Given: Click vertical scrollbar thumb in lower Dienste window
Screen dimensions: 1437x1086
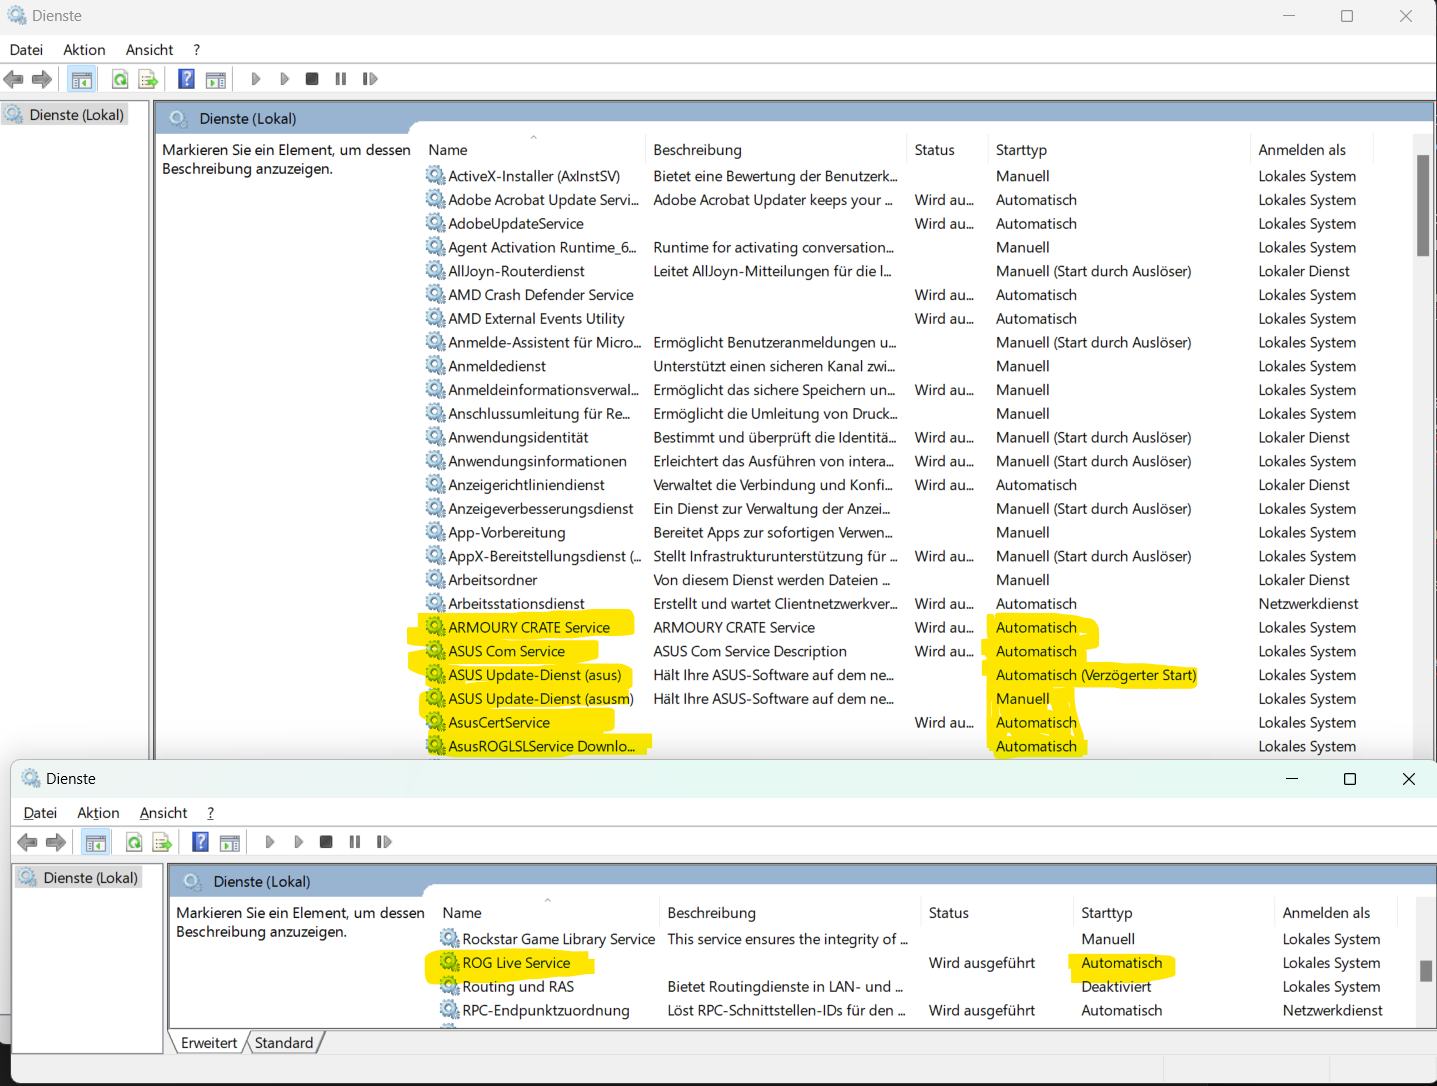Looking at the screenshot, I should point(1426,971).
